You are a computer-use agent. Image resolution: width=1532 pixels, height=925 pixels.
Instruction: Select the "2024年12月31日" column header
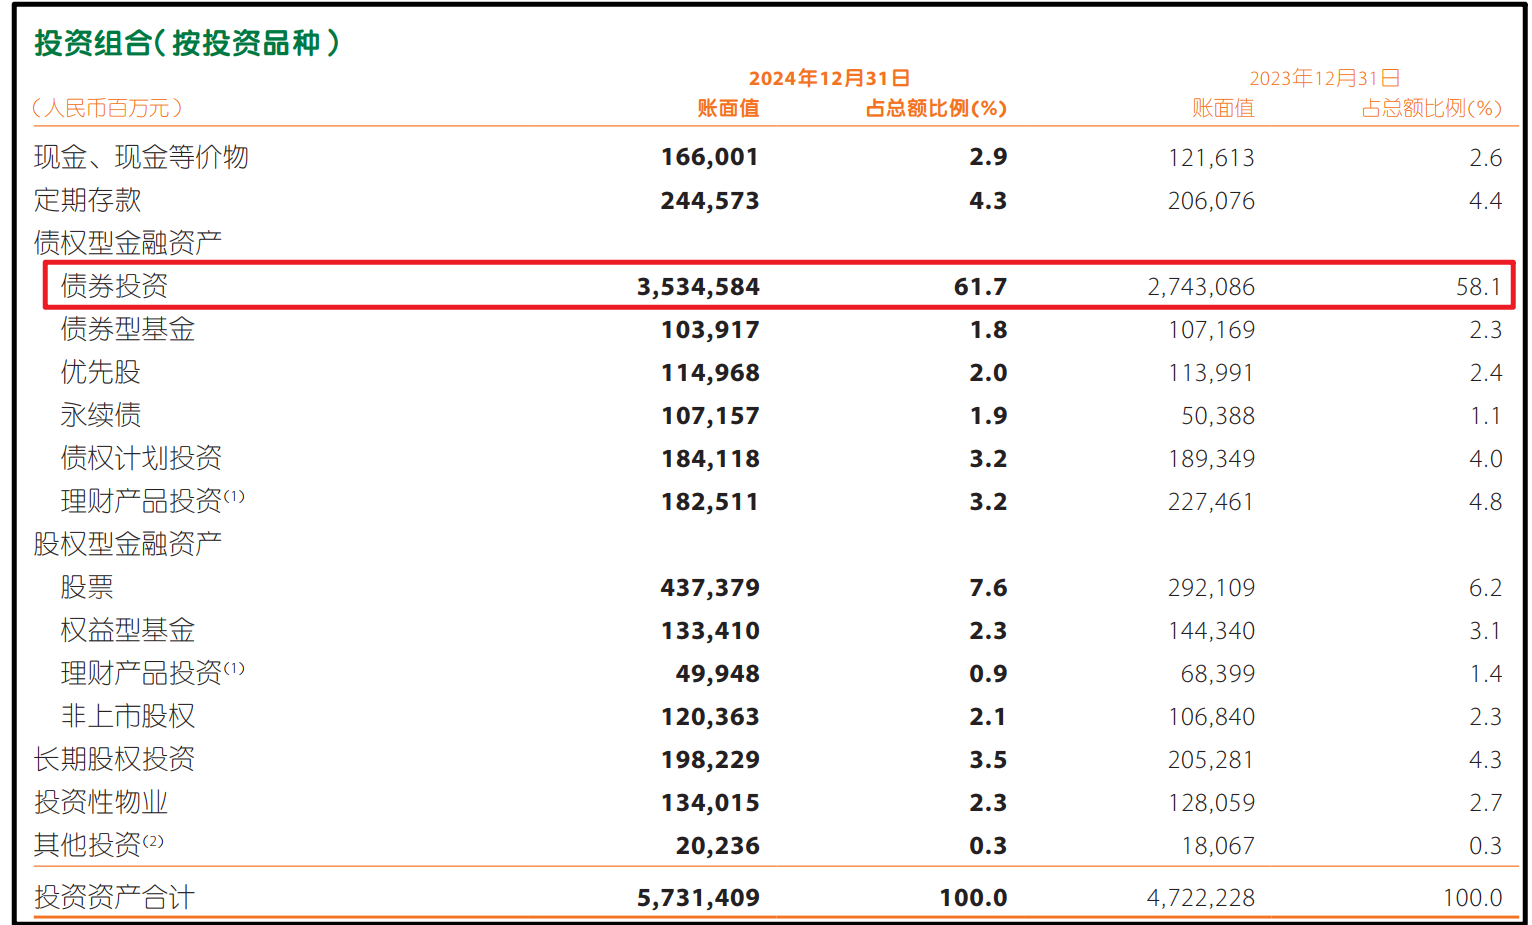tap(829, 78)
